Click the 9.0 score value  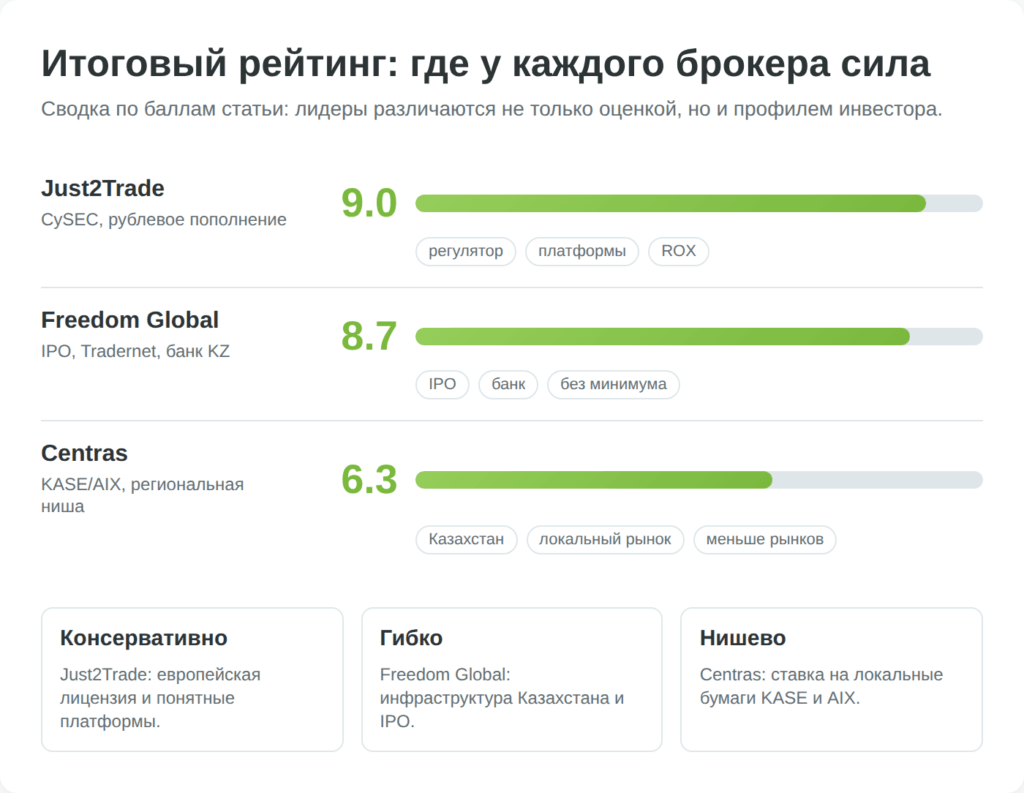tap(369, 203)
